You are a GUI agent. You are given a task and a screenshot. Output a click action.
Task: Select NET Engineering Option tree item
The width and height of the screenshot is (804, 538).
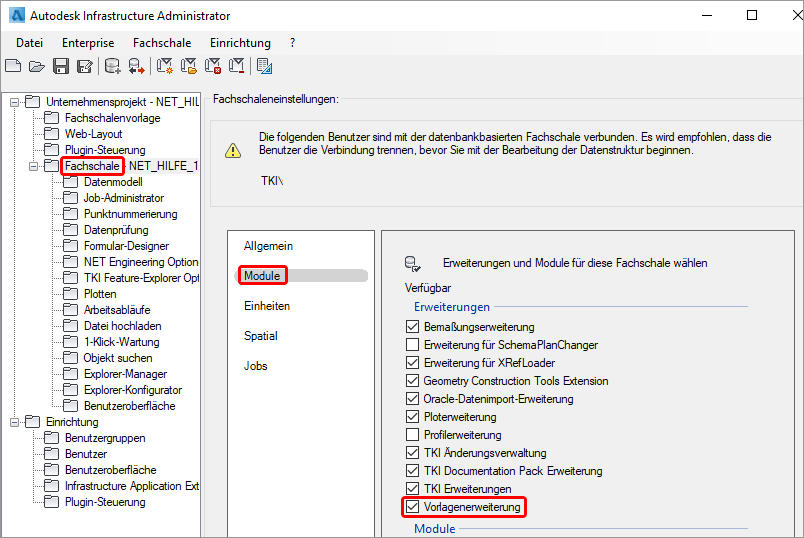click(x=141, y=262)
